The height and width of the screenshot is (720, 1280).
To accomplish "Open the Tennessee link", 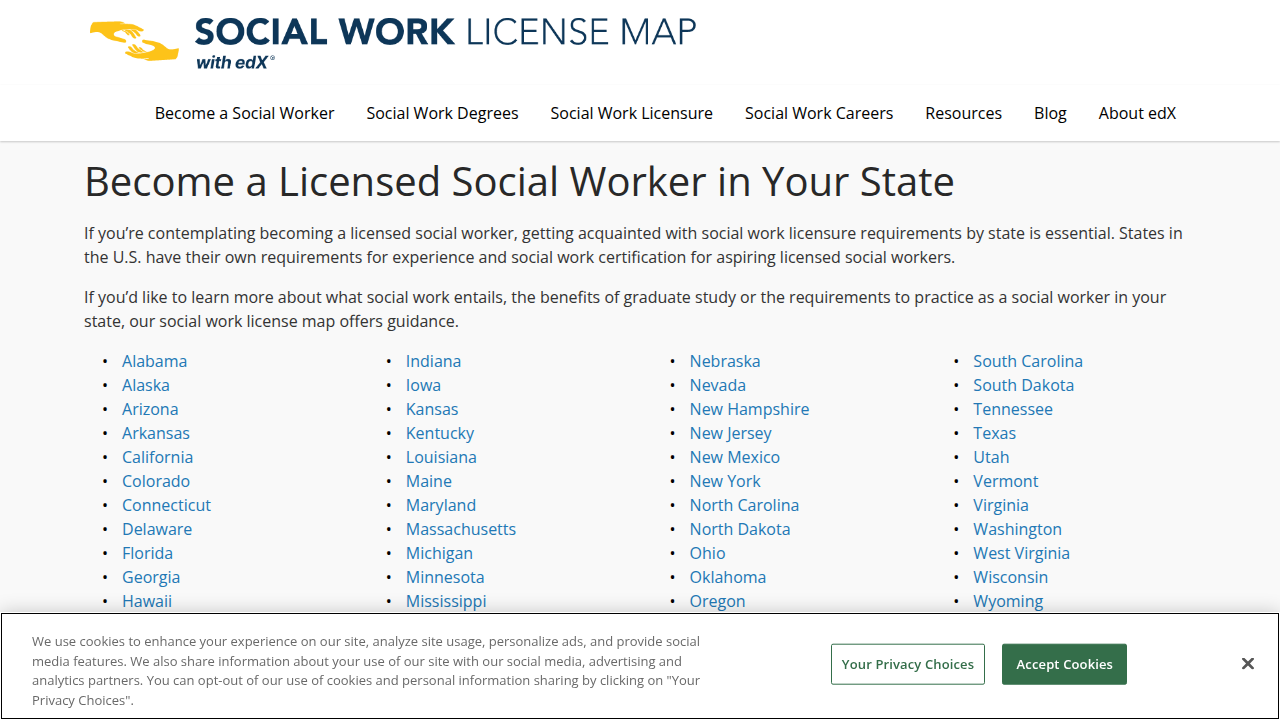I will pyautogui.click(x=1013, y=409).
